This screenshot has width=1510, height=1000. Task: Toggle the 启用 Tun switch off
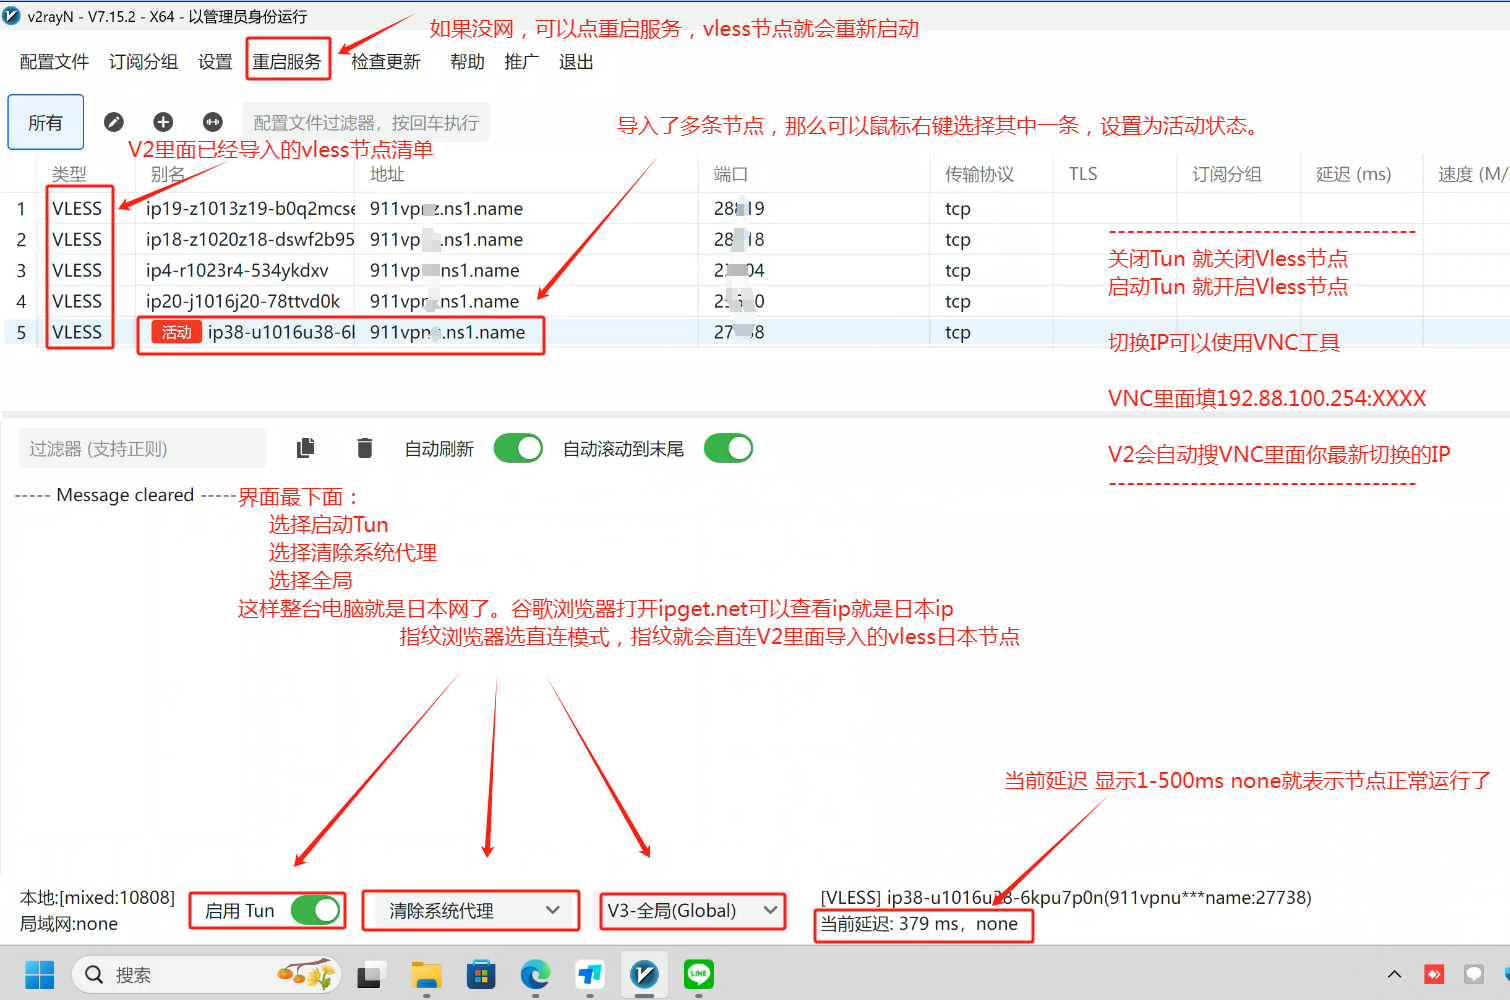(317, 910)
